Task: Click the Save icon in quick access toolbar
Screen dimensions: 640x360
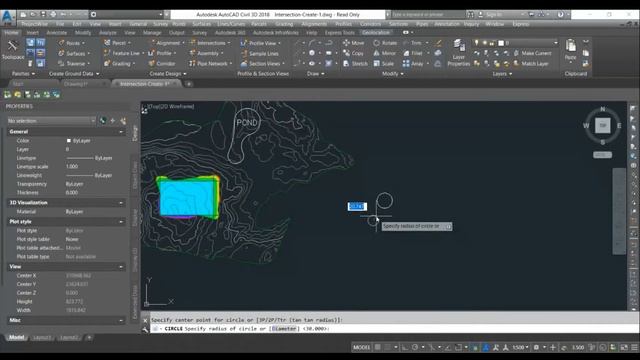Action: 43,14
